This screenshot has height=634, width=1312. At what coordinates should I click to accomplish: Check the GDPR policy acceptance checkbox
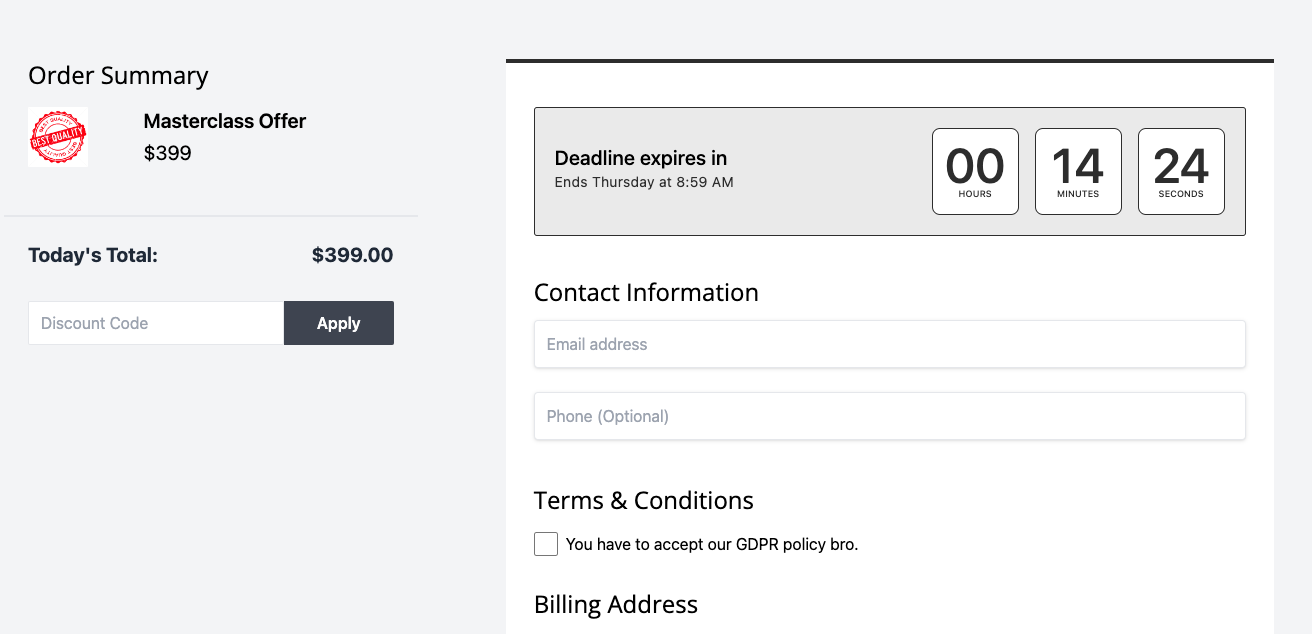pyautogui.click(x=546, y=544)
